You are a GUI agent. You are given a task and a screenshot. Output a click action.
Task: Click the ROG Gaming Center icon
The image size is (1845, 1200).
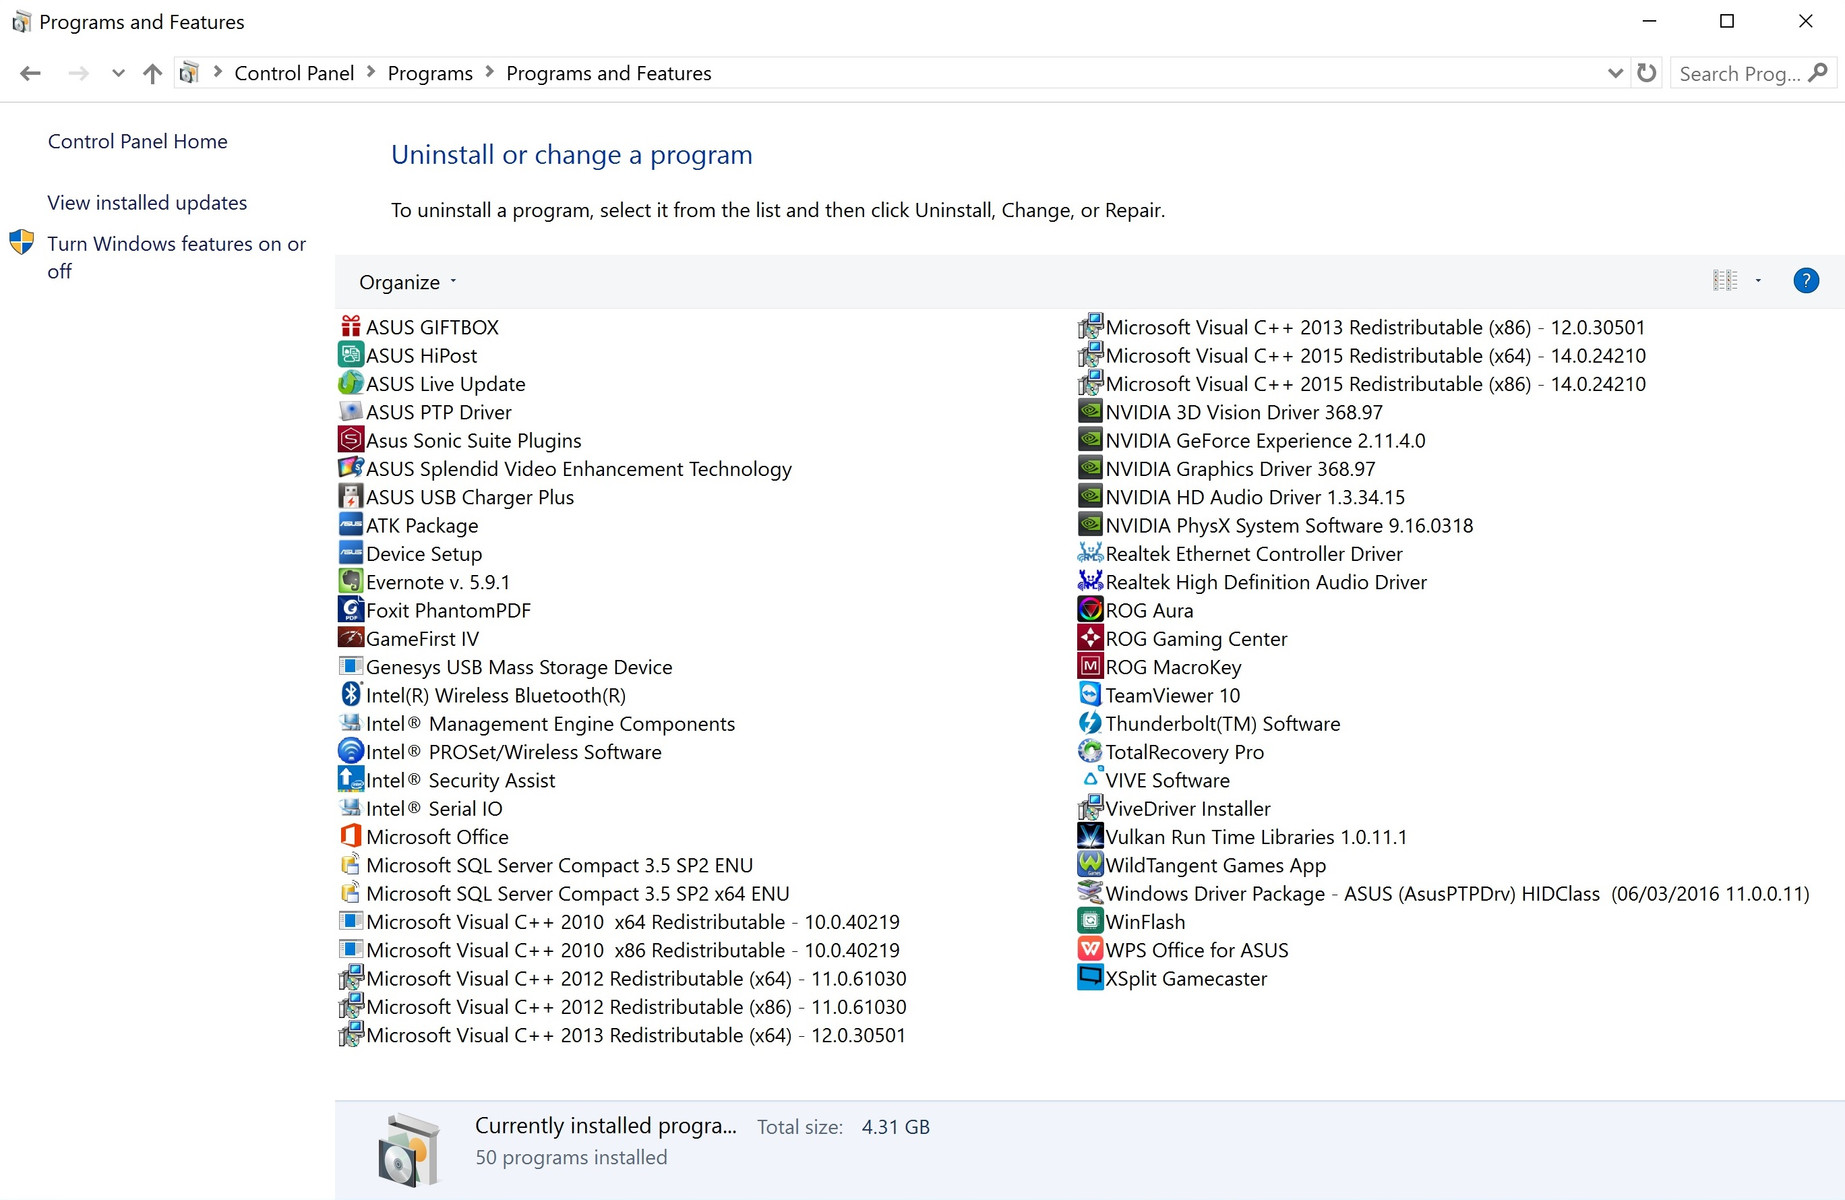click(1090, 638)
